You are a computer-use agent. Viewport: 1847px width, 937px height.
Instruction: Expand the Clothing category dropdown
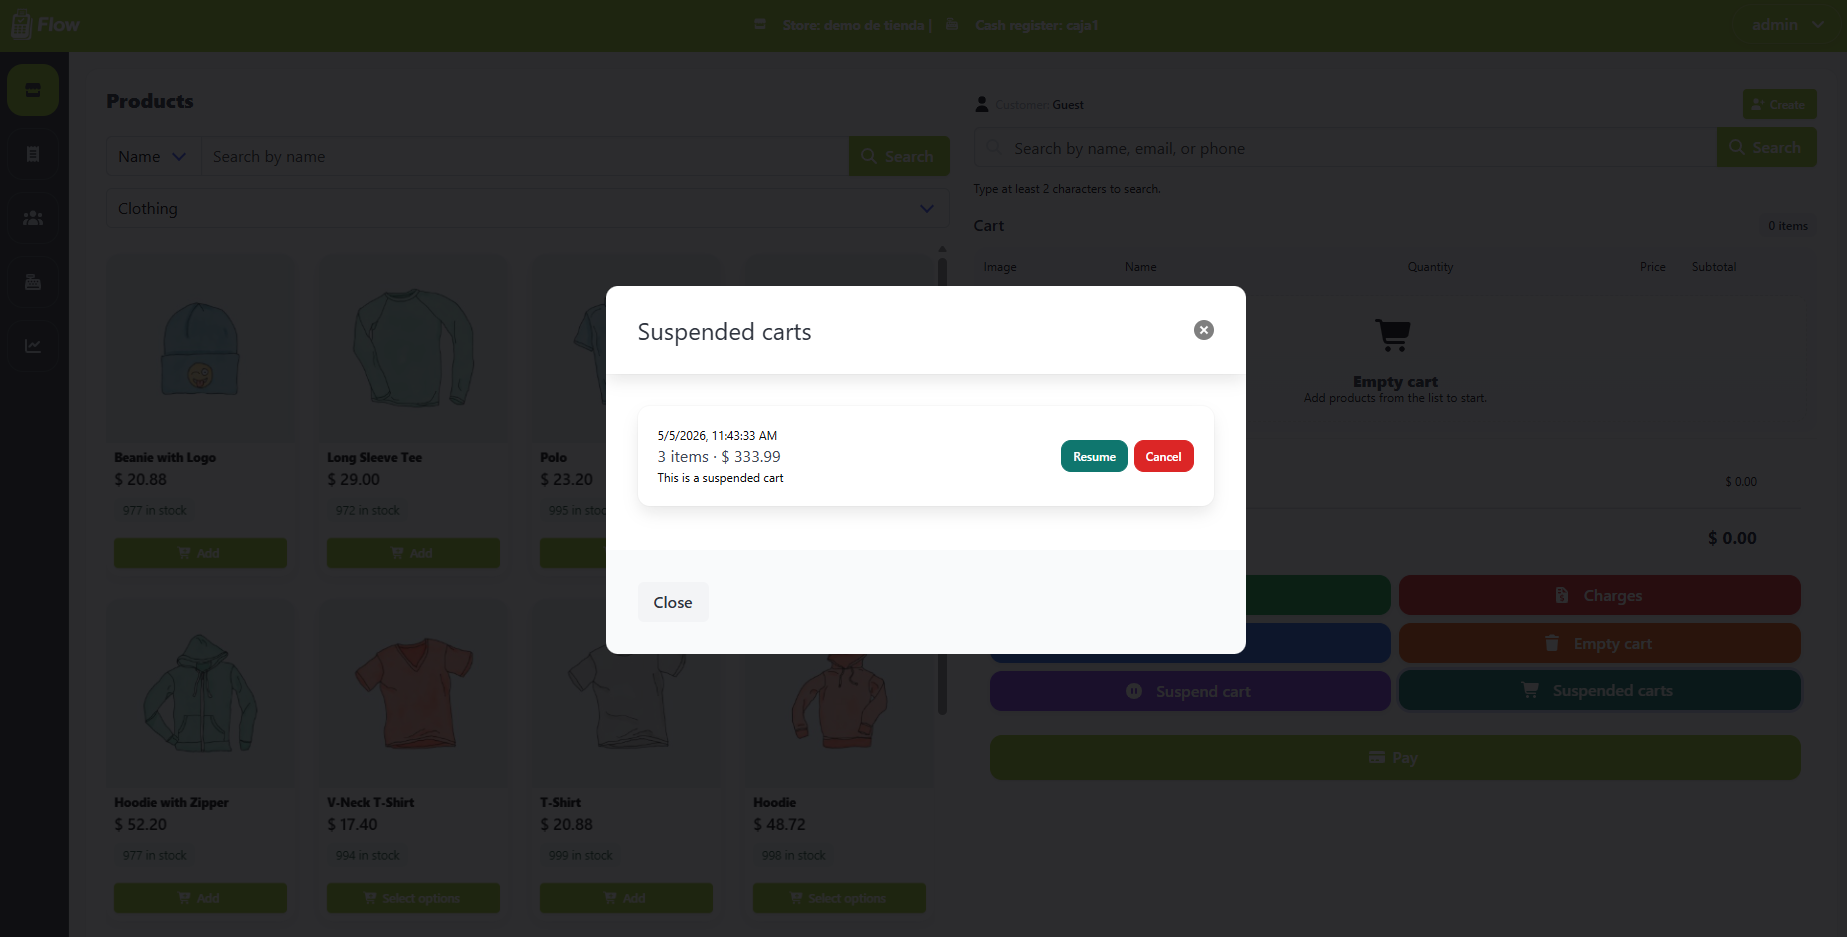(527, 208)
